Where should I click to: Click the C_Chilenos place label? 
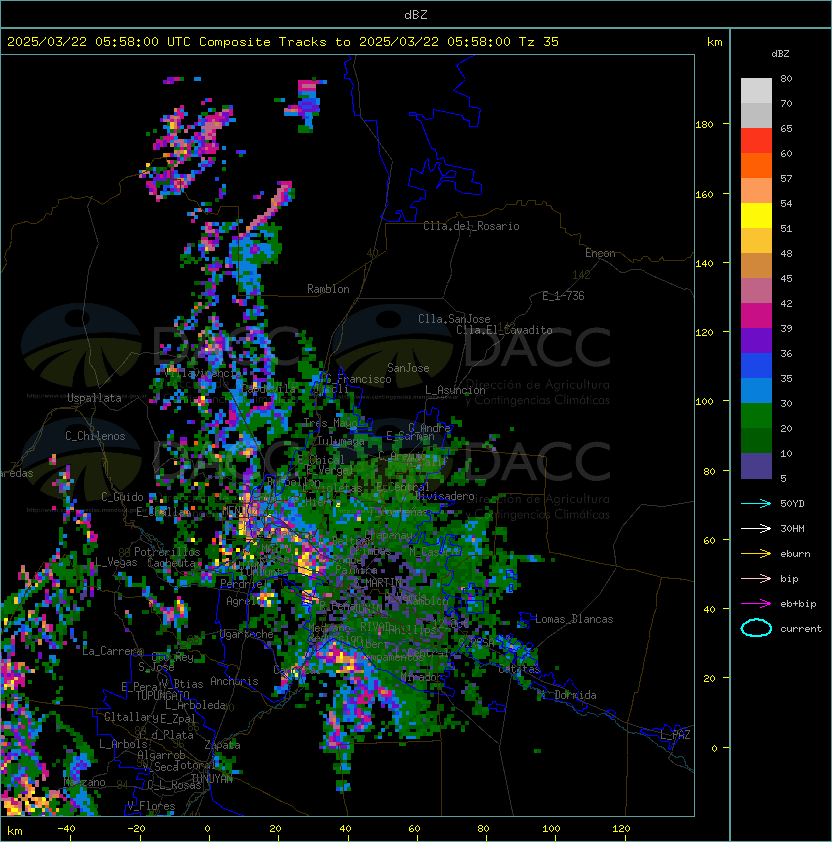point(95,436)
